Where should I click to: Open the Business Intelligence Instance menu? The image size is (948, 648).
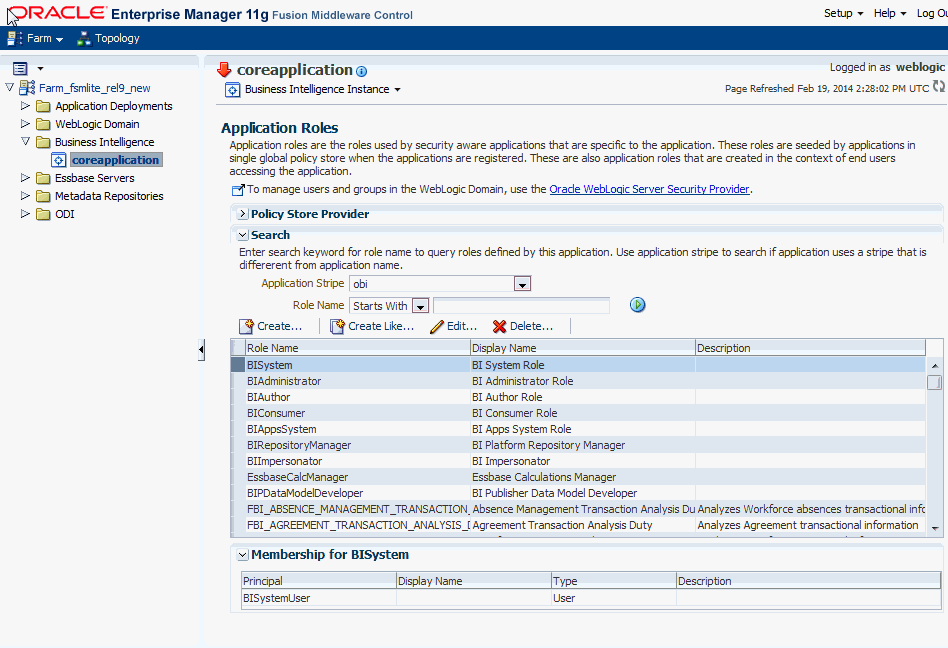coord(323,89)
